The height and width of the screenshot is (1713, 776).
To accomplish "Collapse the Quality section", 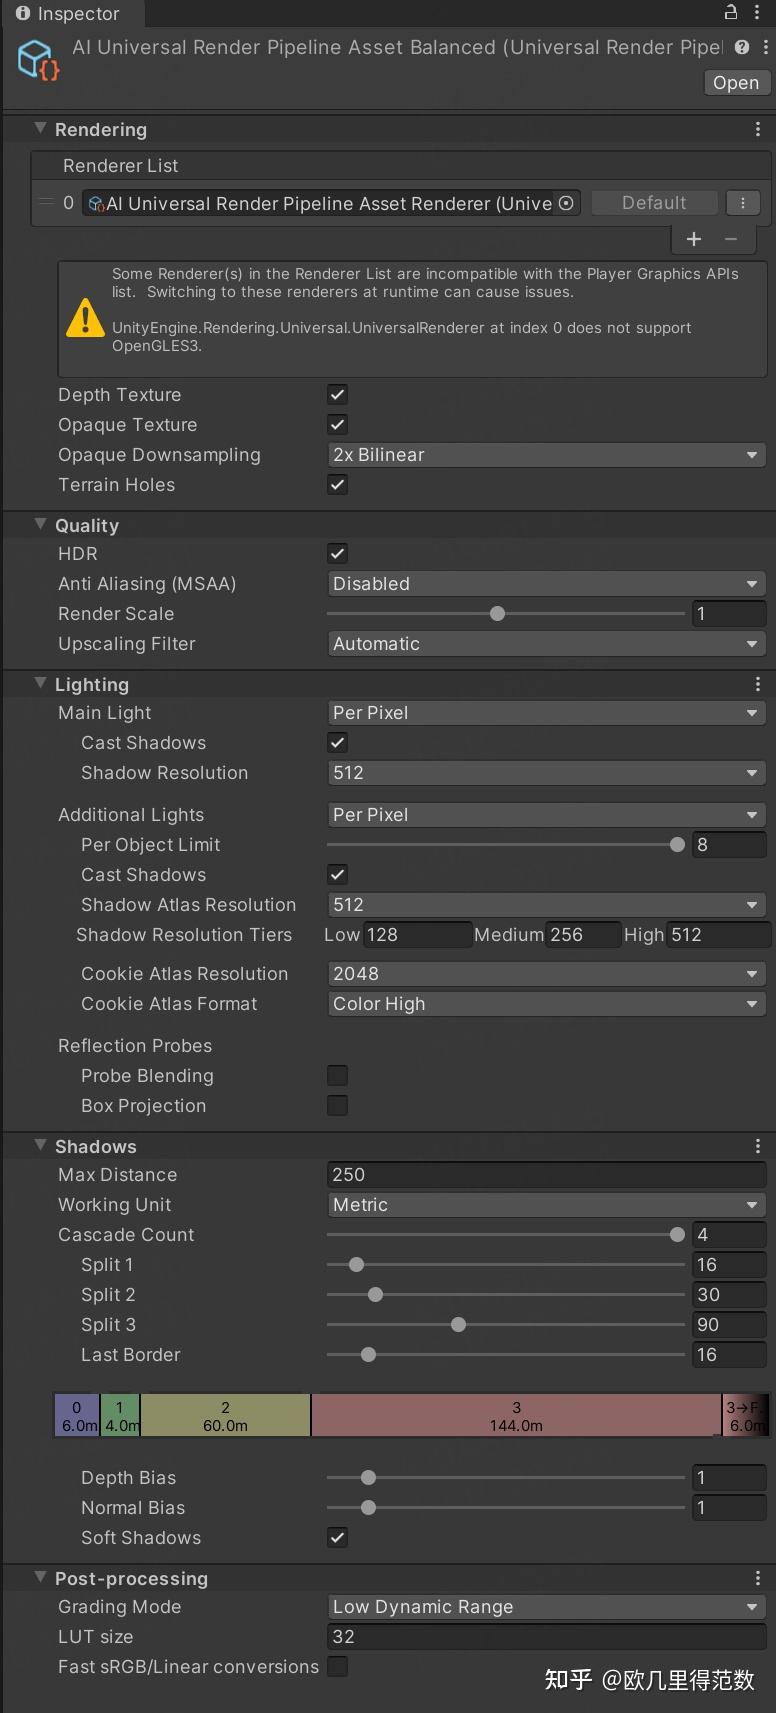I will [41, 525].
